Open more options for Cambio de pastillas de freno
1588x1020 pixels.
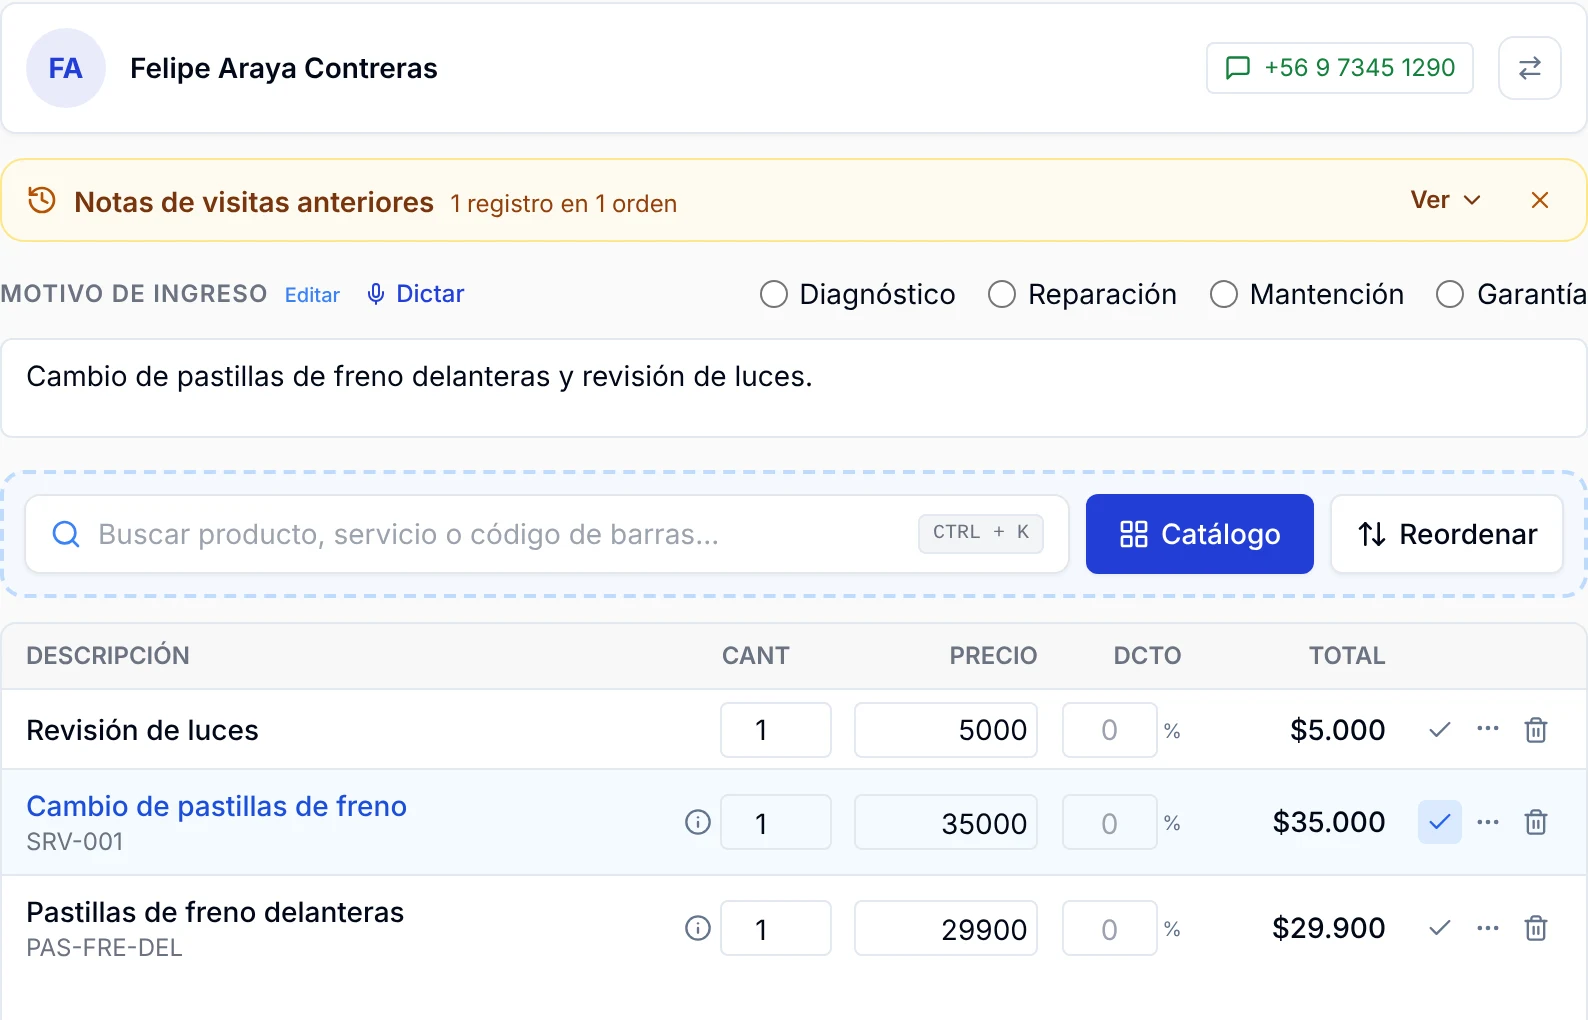coord(1488,822)
